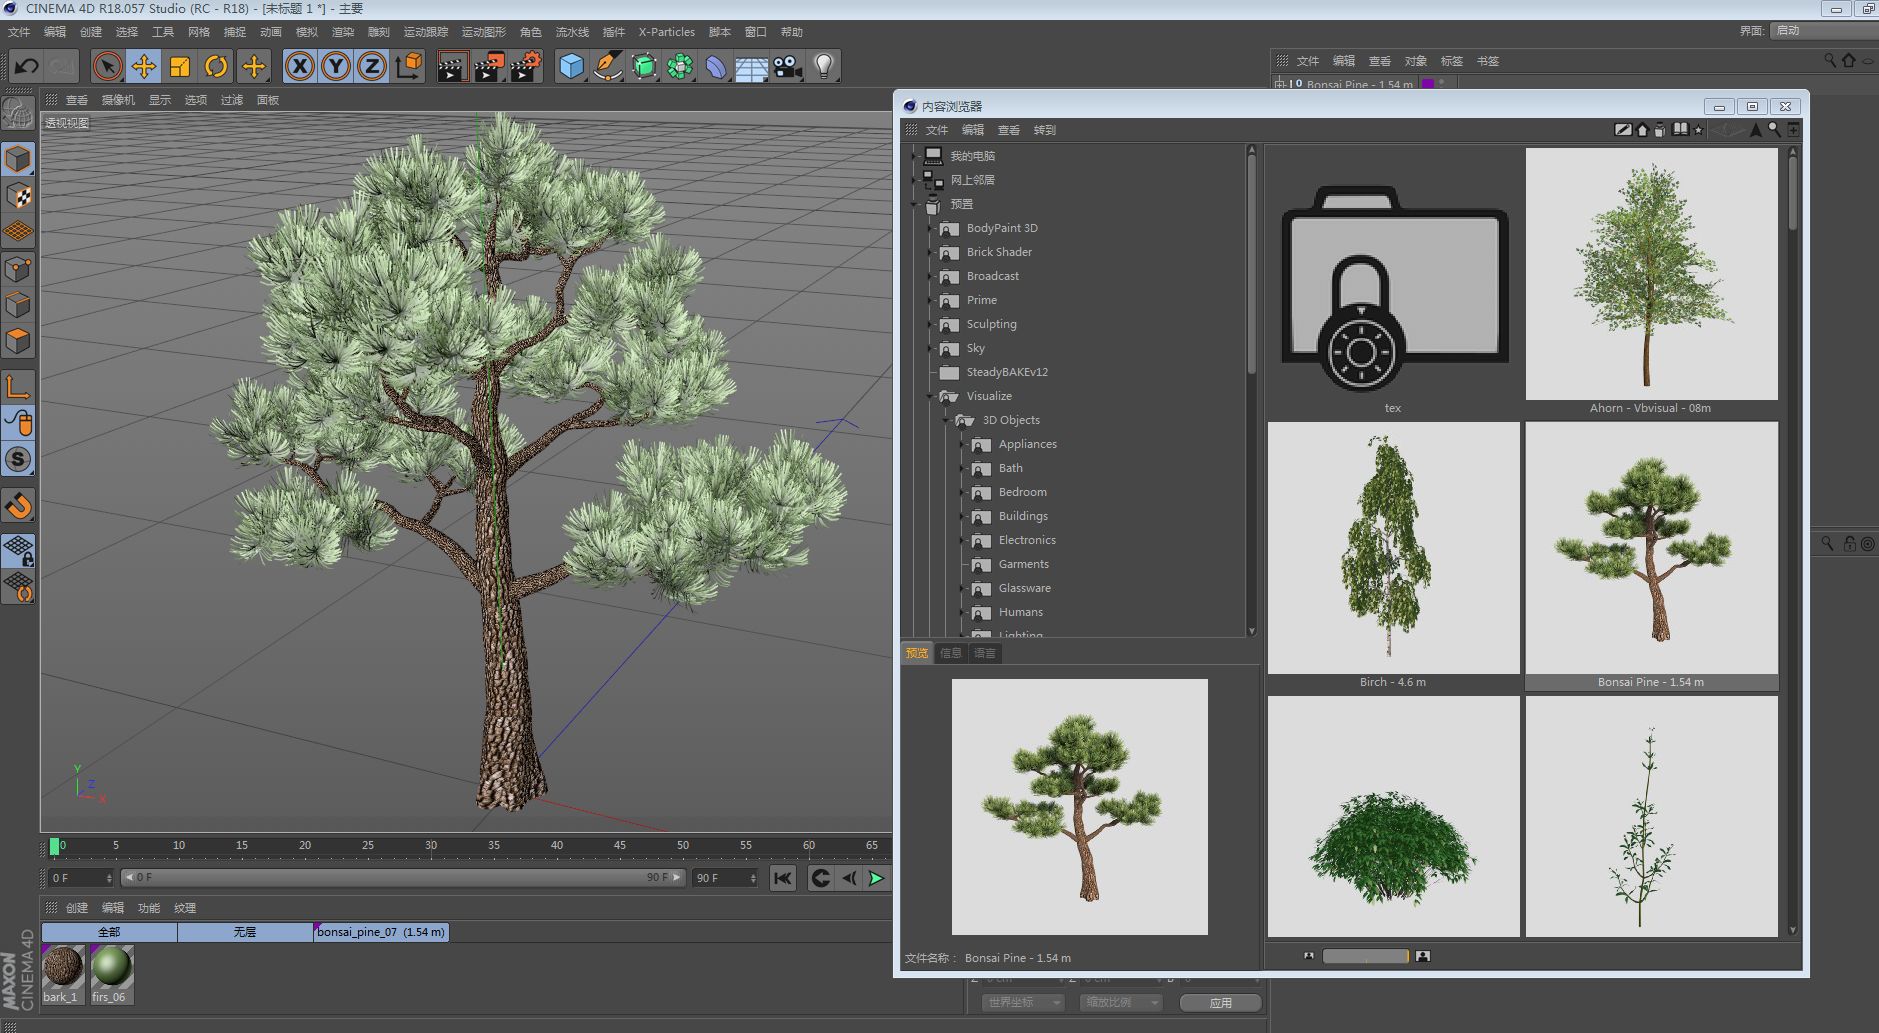Screen dimensions: 1879x1033
Task: Collapse the Visualize folder in tree
Action: coord(930,397)
